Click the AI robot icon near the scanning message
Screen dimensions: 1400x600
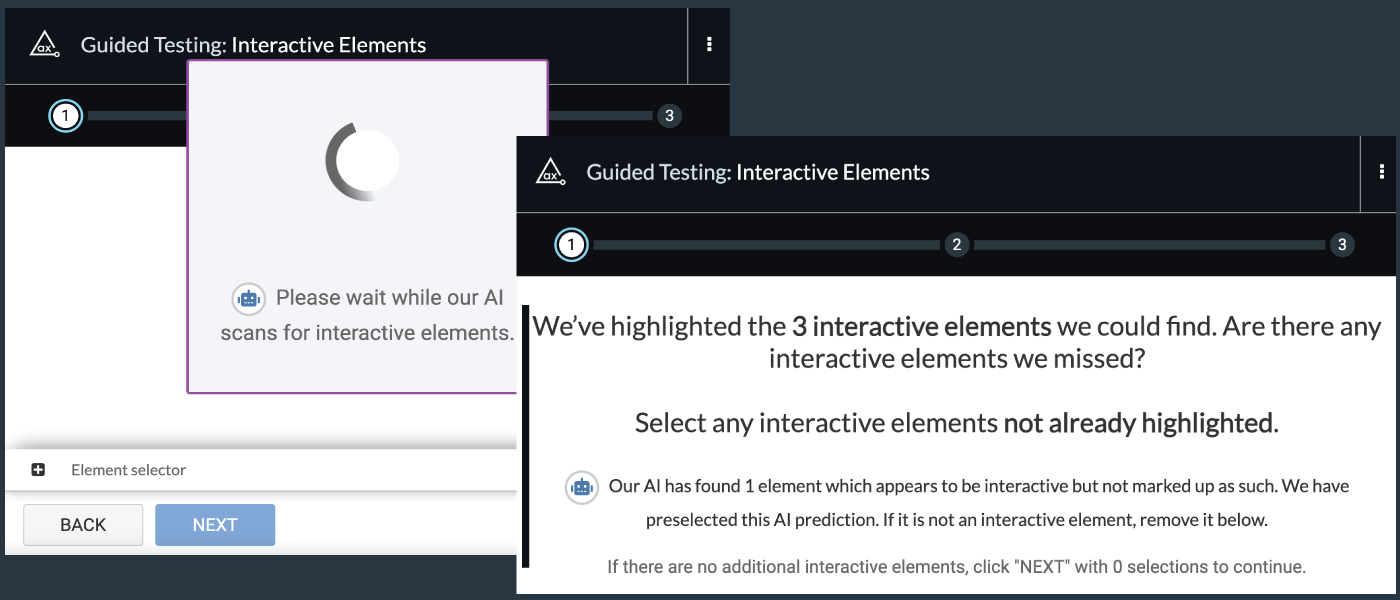click(x=248, y=297)
